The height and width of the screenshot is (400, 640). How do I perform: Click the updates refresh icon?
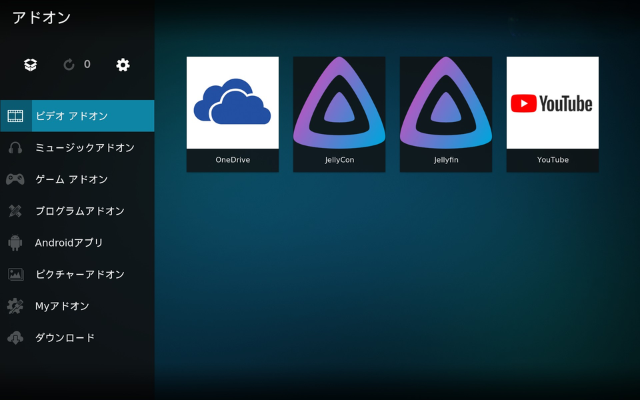point(69,65)
